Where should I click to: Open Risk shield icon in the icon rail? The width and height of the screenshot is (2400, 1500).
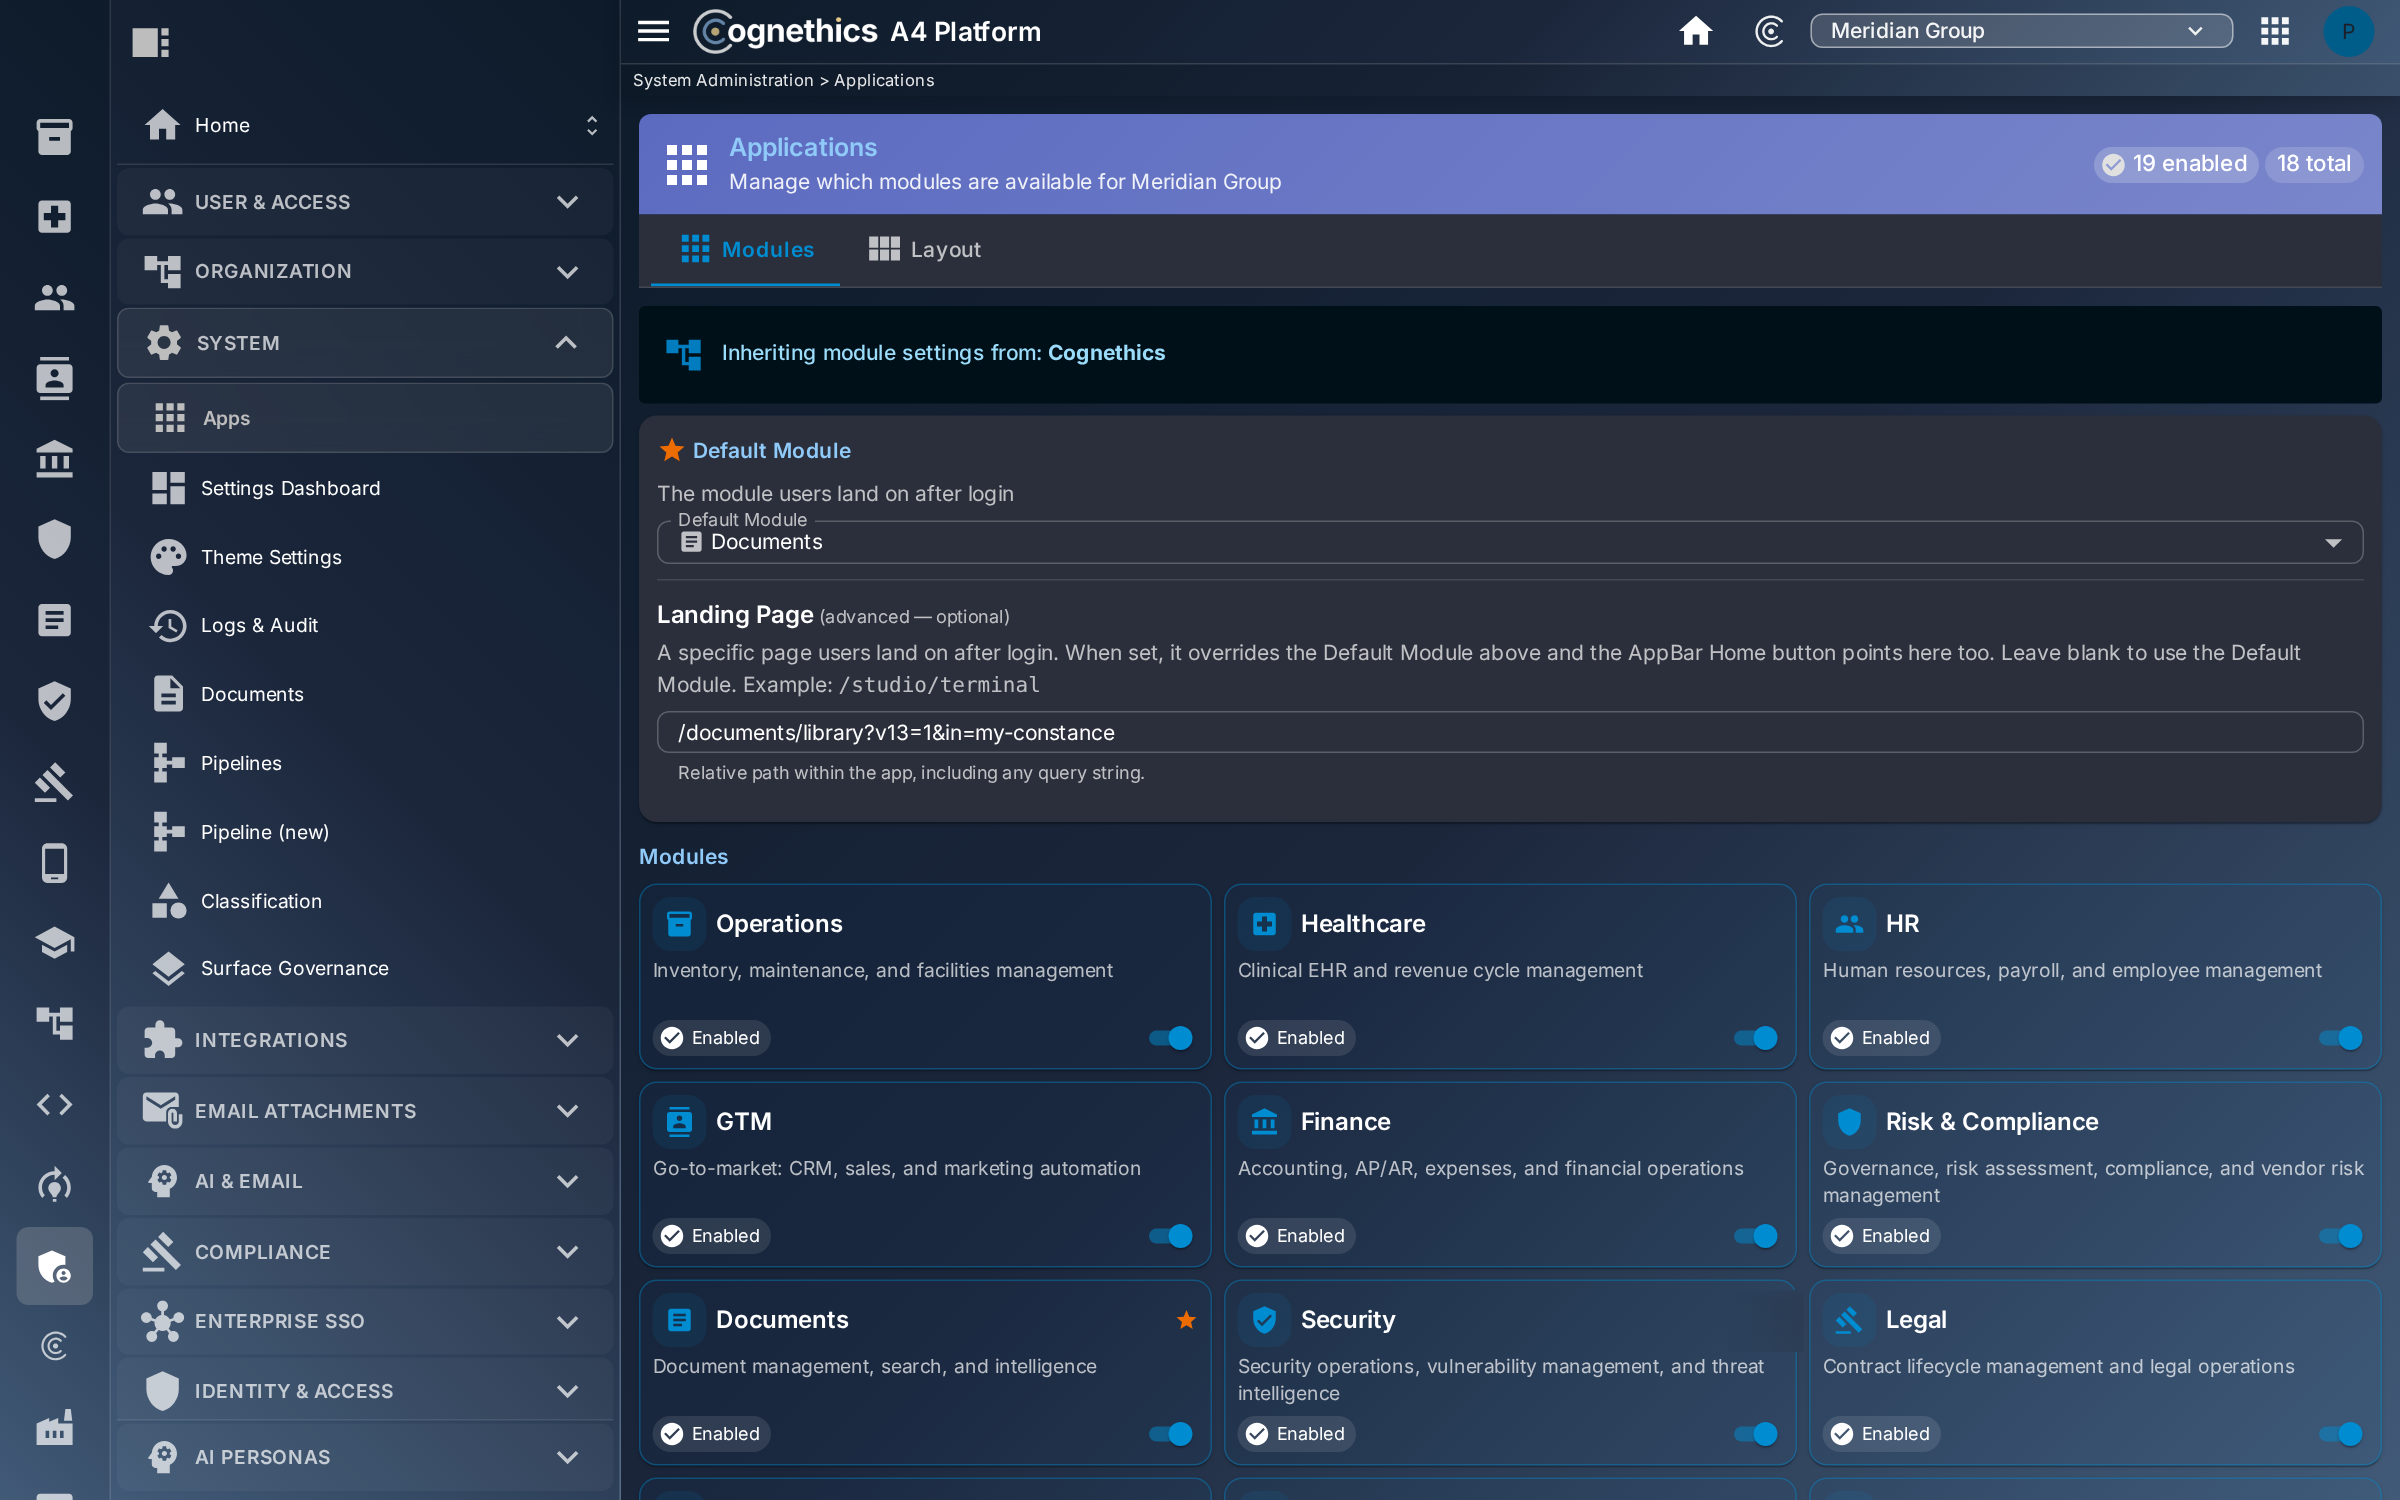tap(54, 540)
